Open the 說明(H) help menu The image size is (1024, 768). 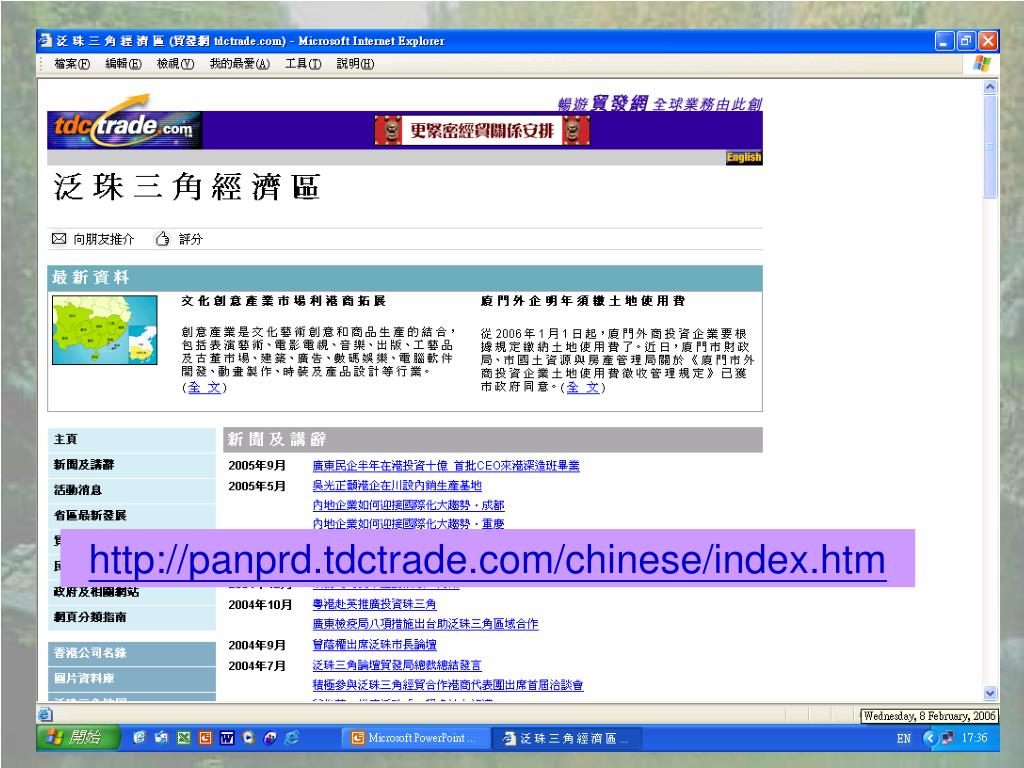(x=355, y=64)
